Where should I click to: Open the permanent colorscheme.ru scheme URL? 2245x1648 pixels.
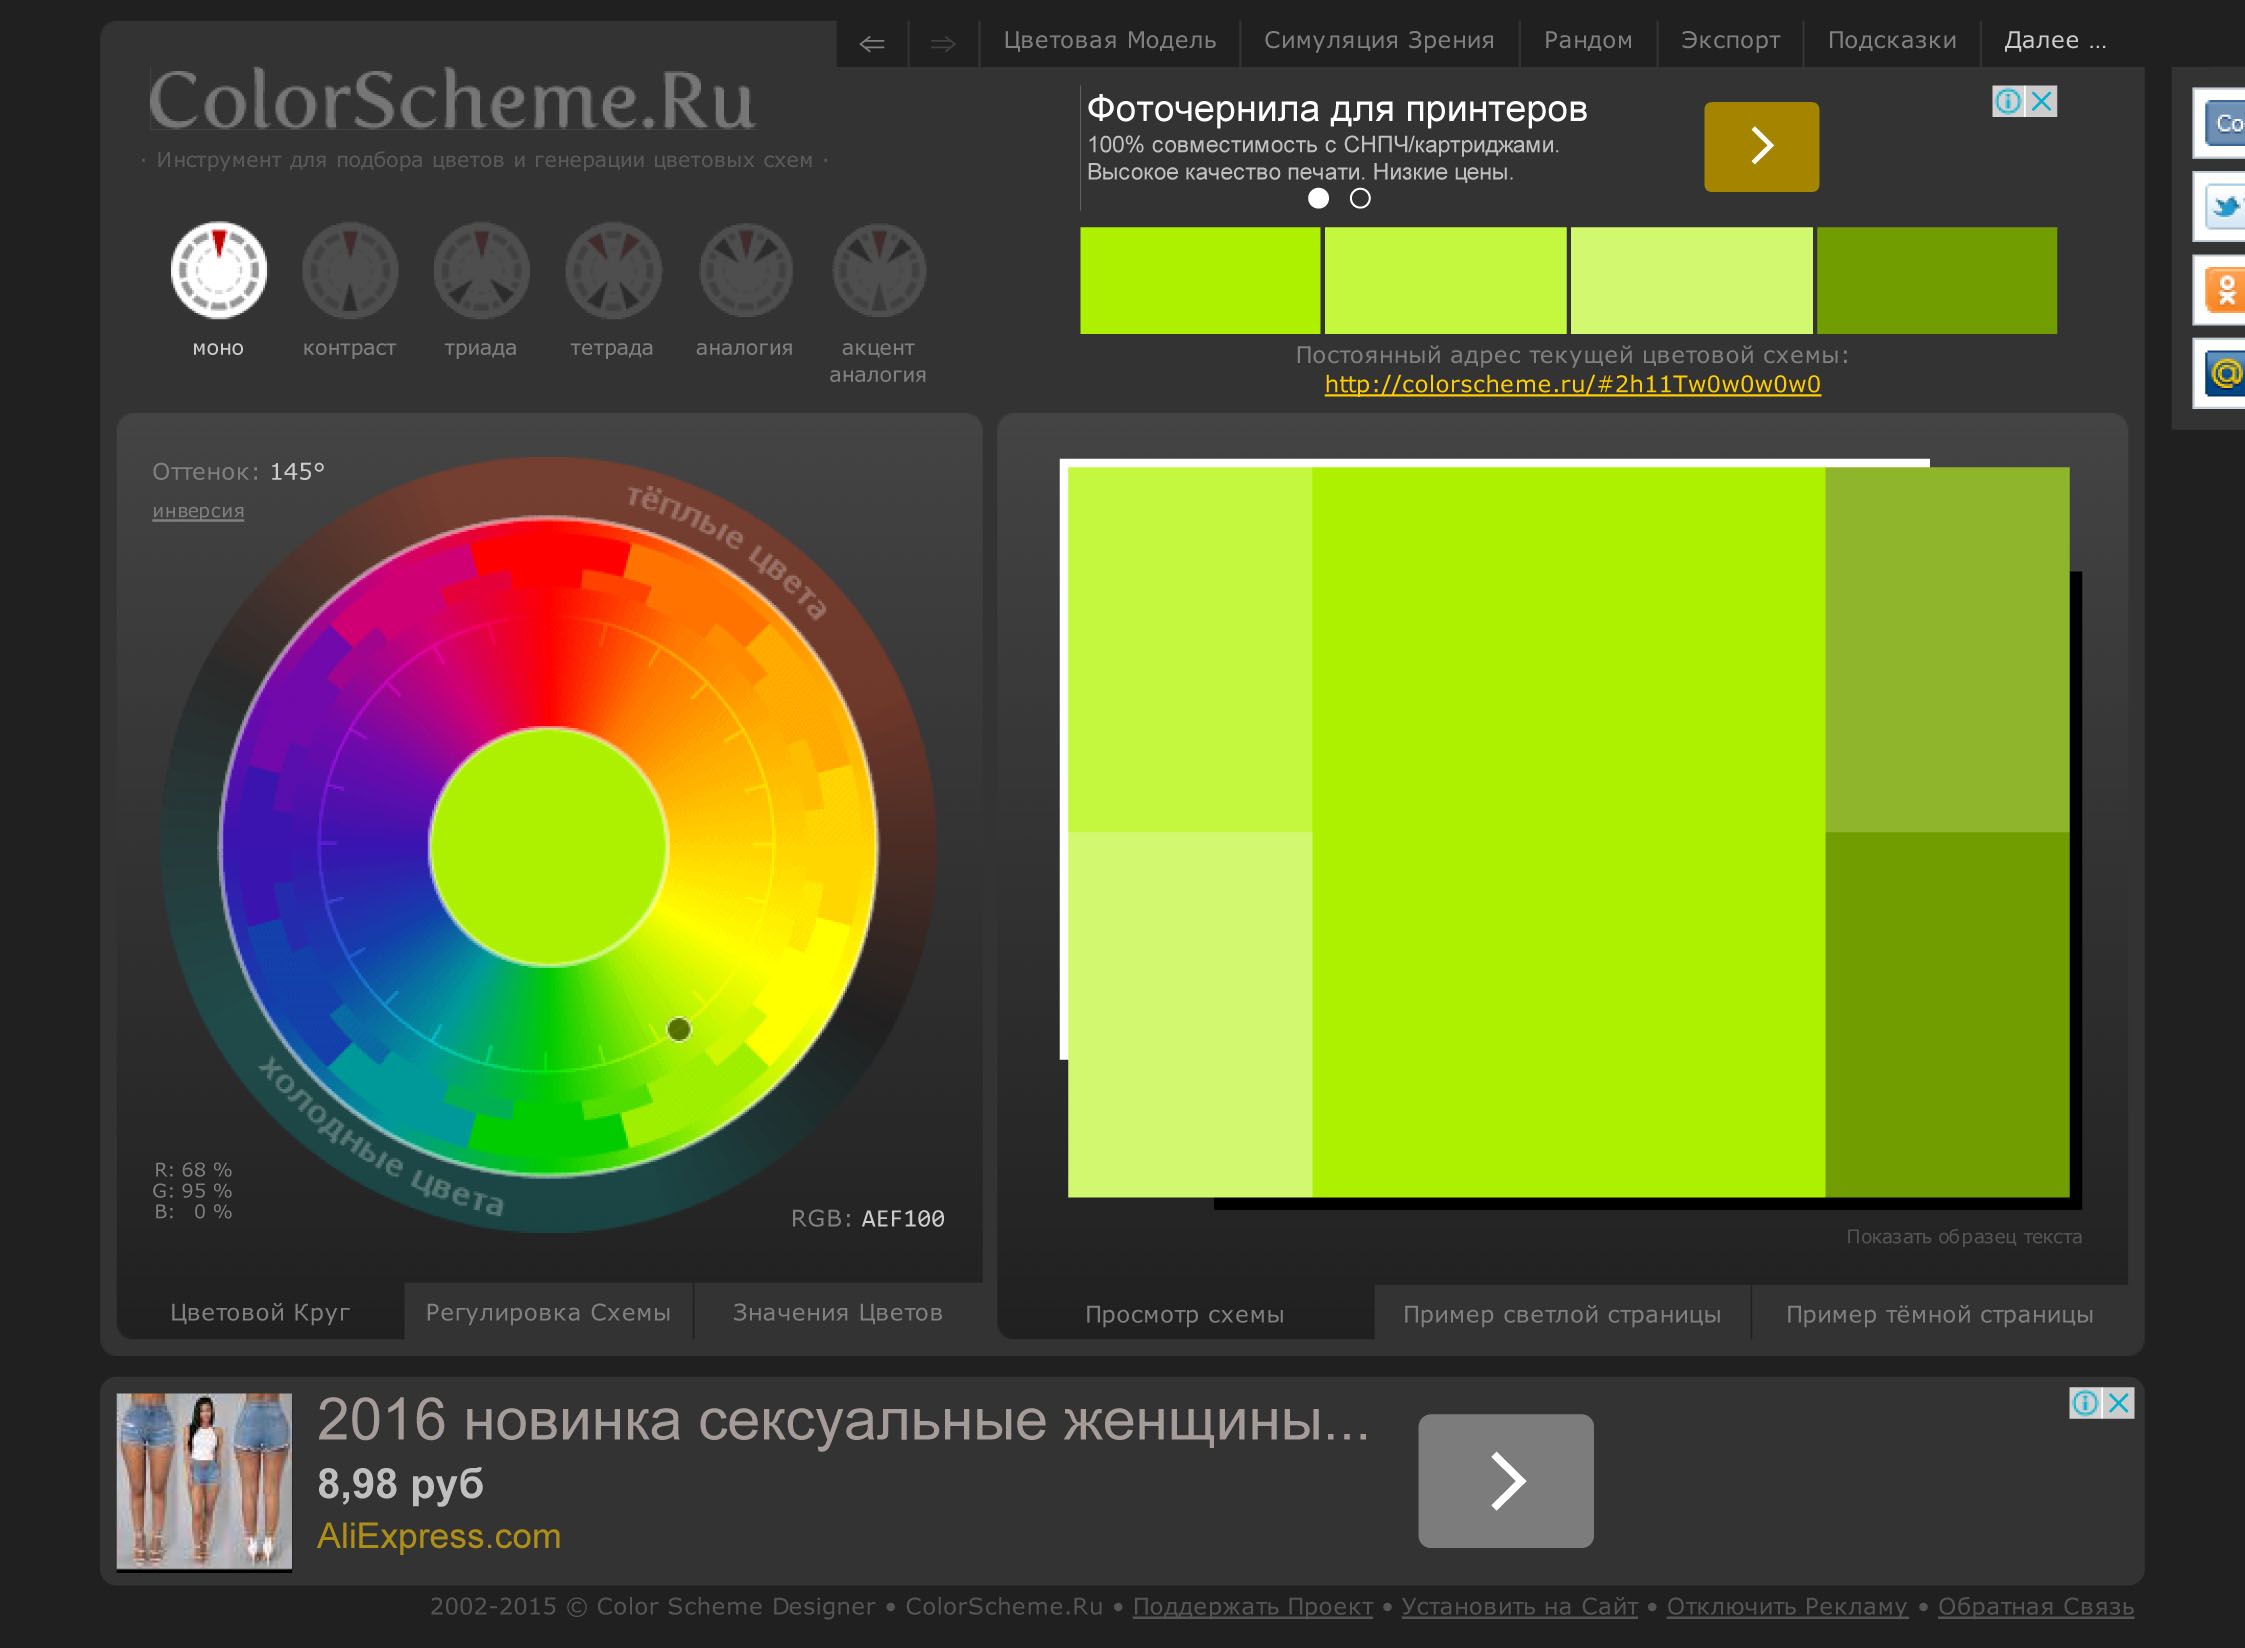[x=1572, y=385]
